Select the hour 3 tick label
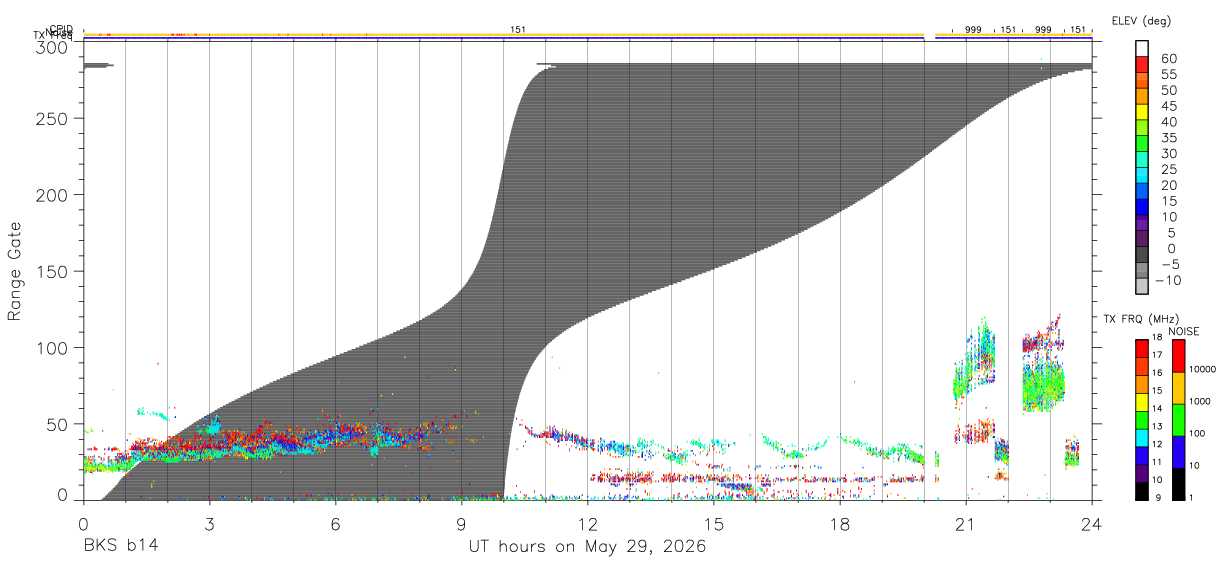Viewport: 1228px width, 567px height. click(x=209, y=523)
